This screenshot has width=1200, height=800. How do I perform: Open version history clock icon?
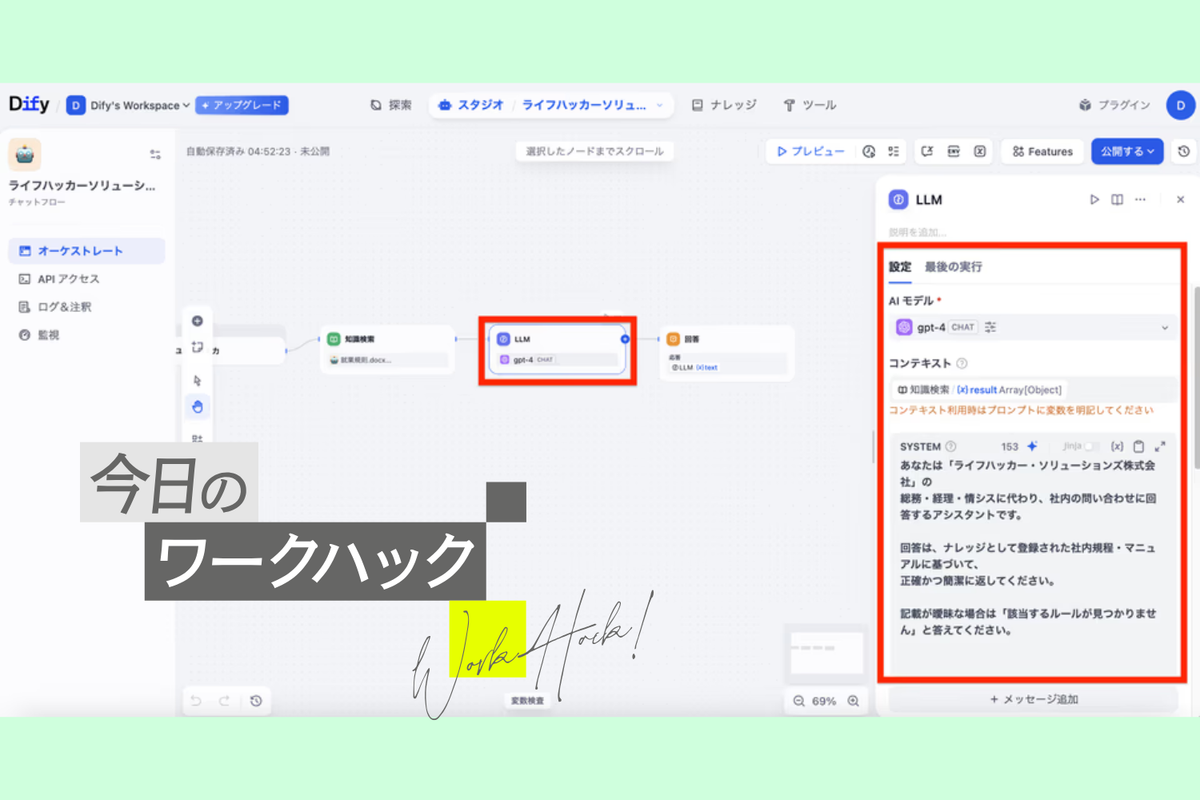pos(1184,152)
